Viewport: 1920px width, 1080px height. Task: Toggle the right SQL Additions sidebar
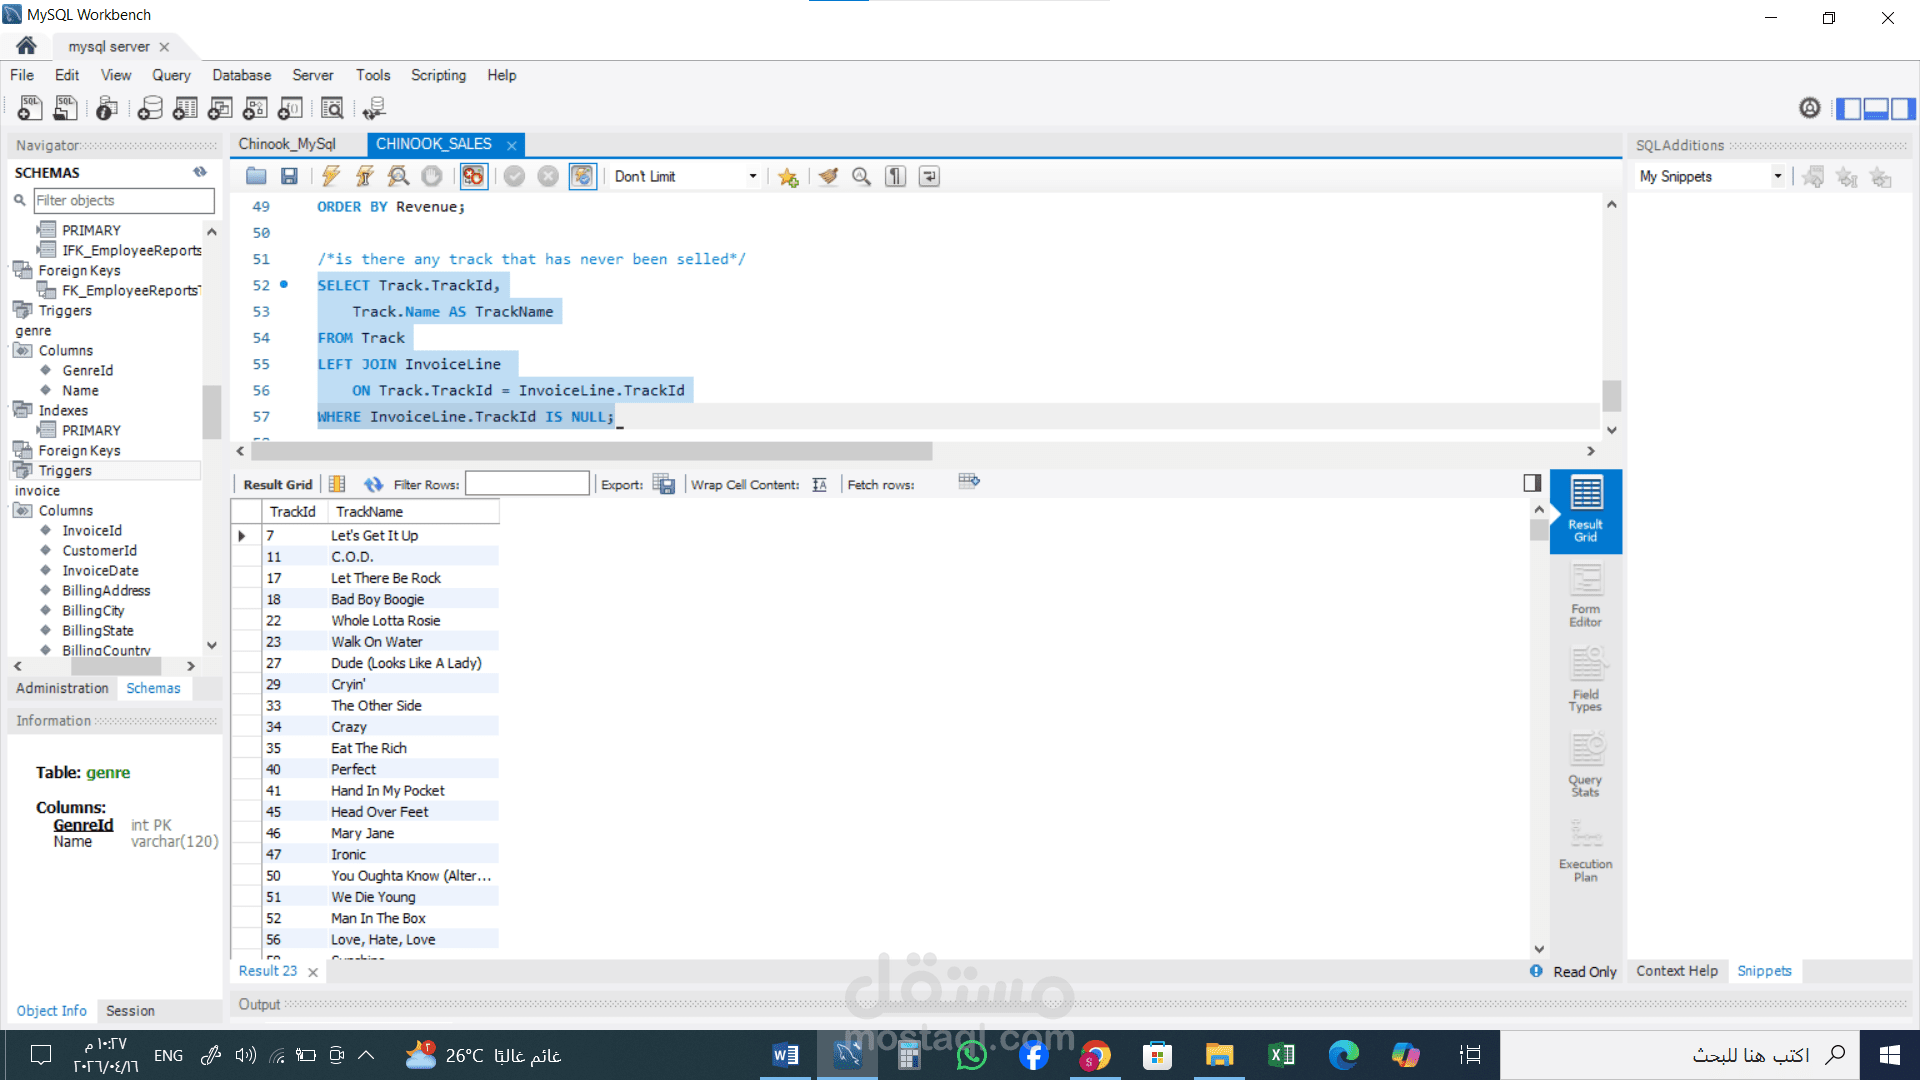tap(1903, 108)
